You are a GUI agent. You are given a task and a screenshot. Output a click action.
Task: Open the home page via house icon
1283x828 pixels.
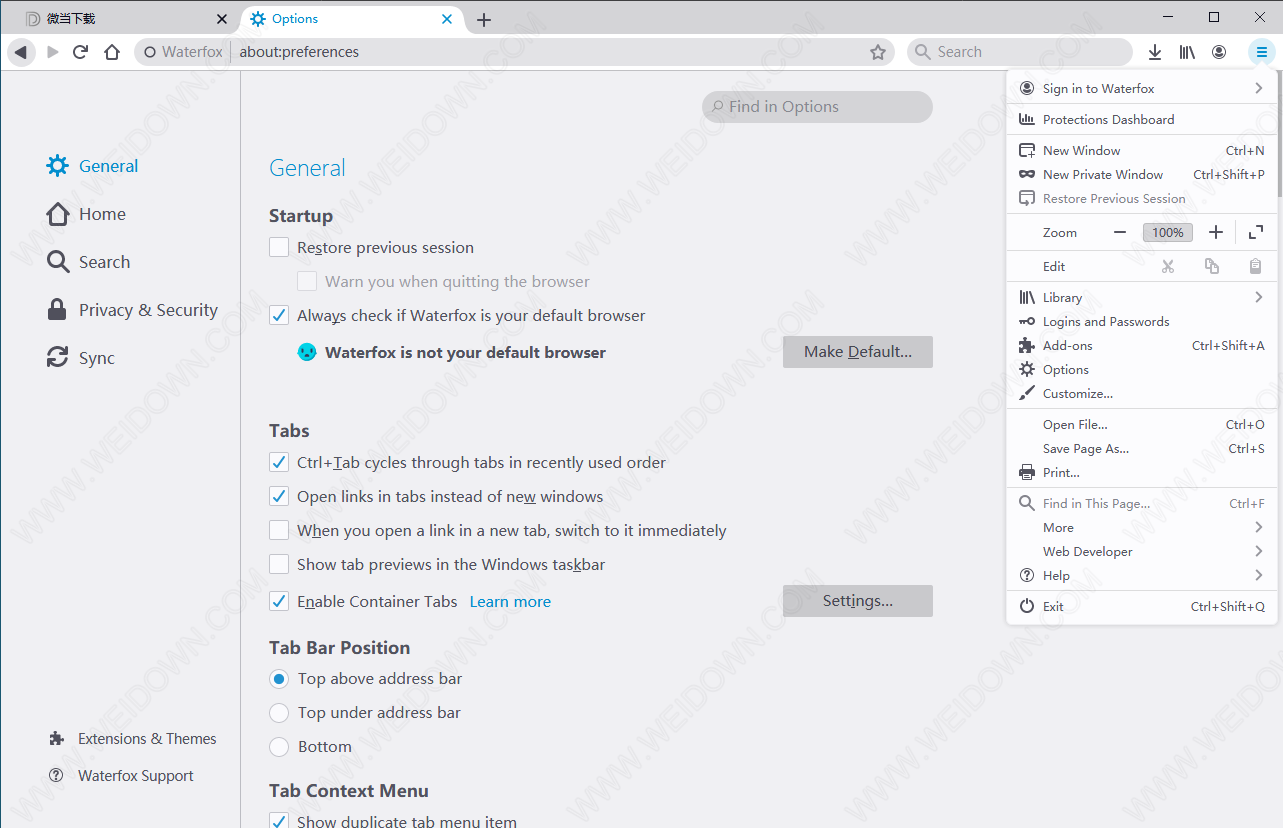(x=112, y=52)
